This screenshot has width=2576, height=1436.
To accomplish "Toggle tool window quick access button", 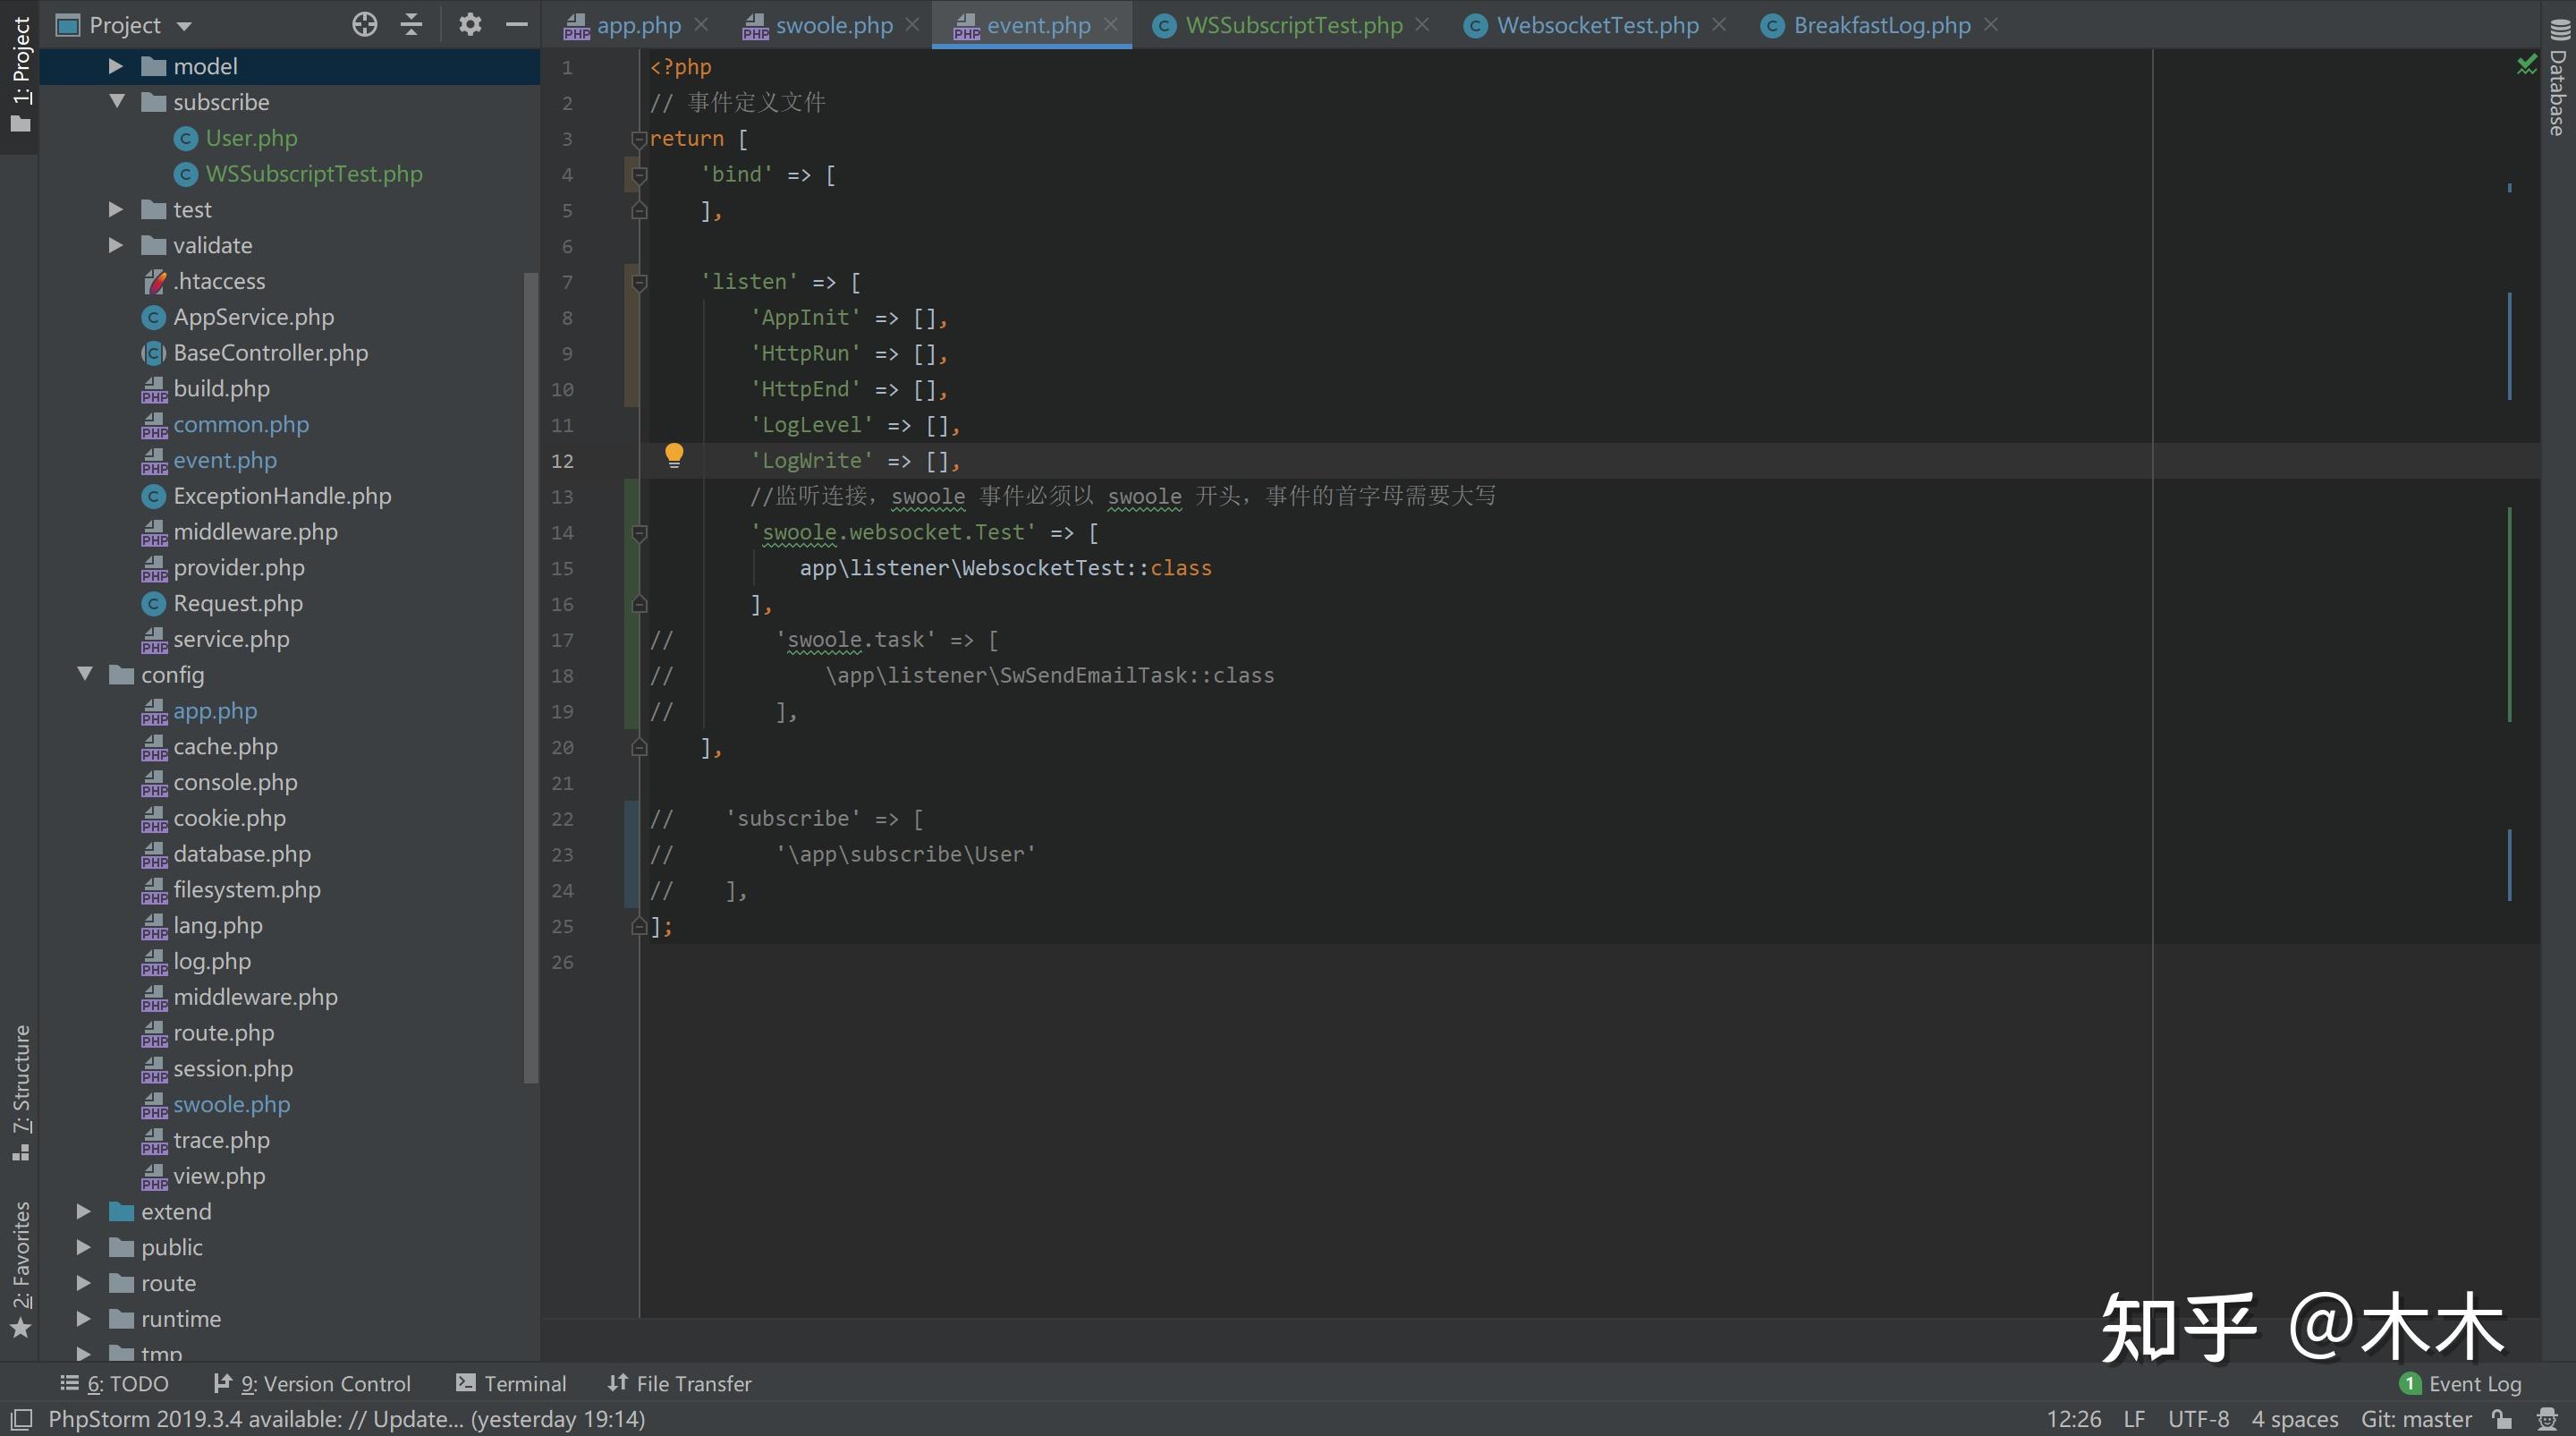I will pos(21,1419).
